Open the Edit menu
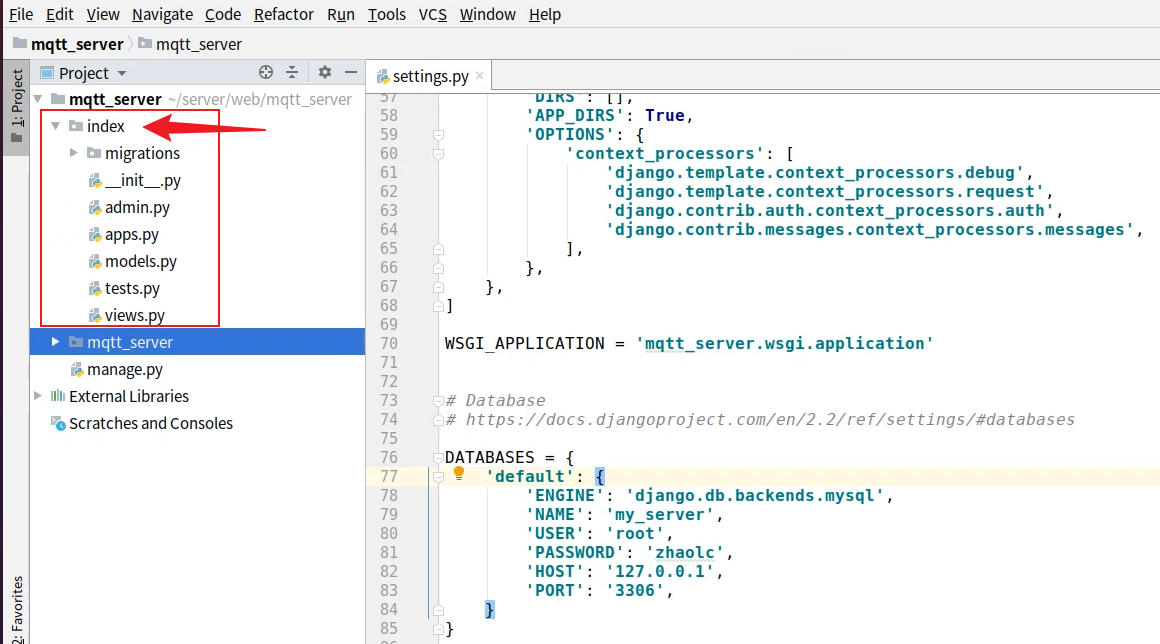The image size is (1160, 644). tap(59, 14)
